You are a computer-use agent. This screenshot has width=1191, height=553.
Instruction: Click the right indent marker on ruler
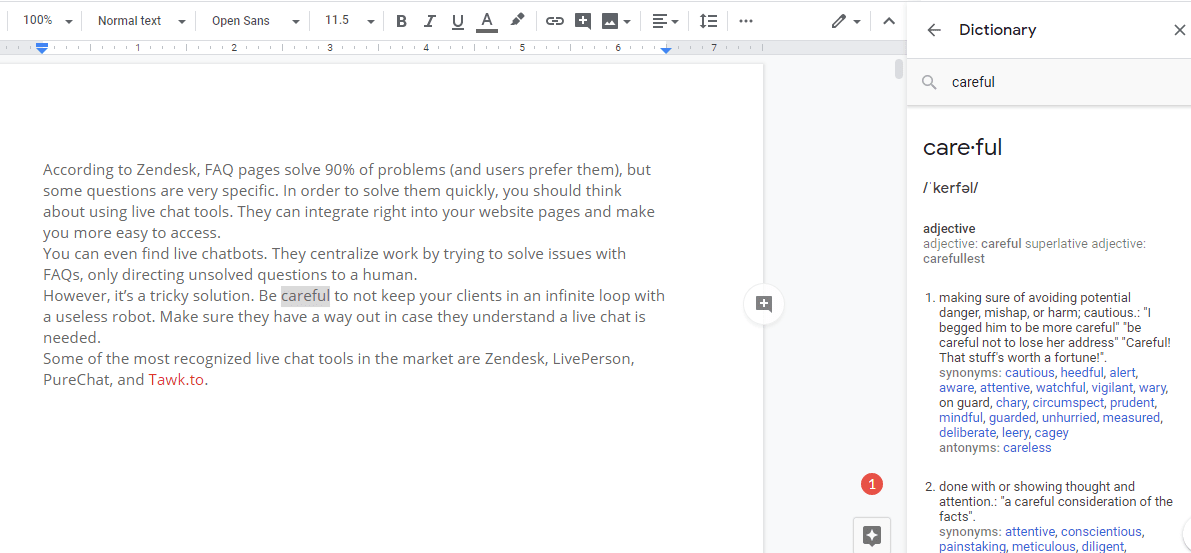coord(666,49)
